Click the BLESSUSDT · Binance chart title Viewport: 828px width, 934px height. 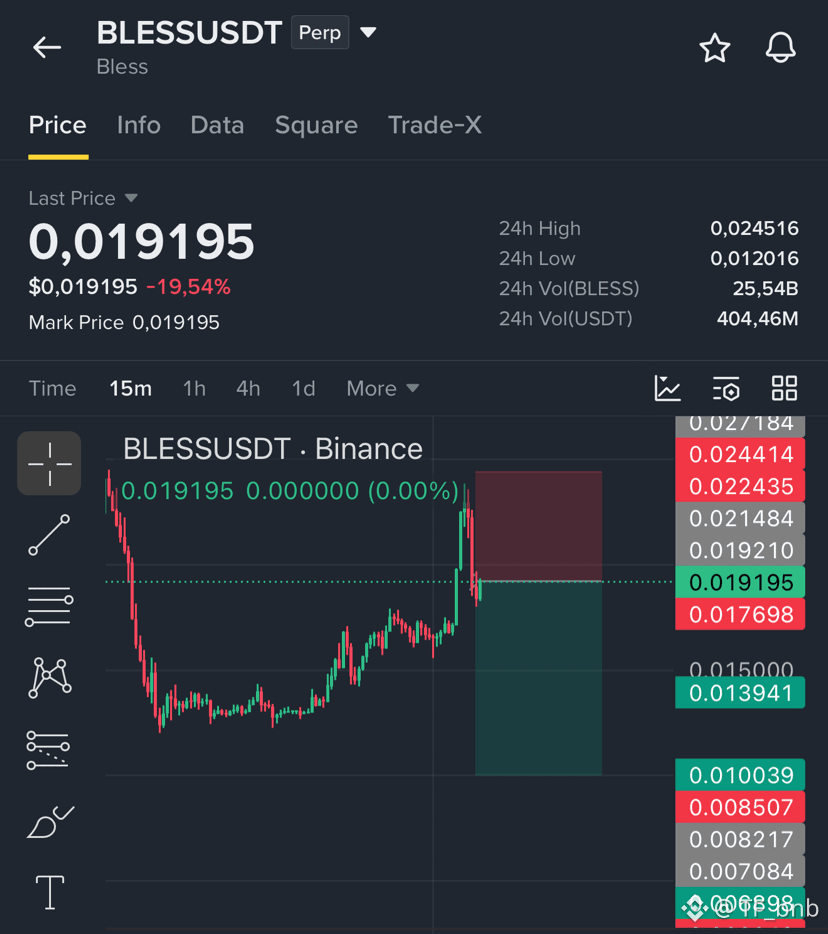[273, 449]
